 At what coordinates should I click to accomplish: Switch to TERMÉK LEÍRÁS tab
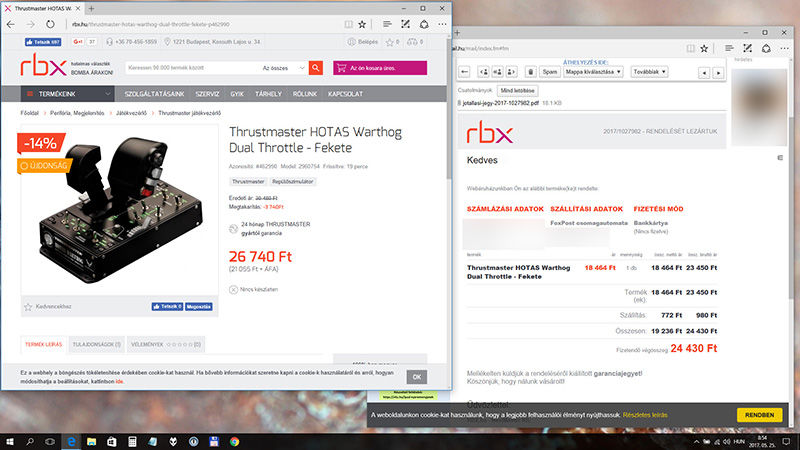click(x=43, y=344)
